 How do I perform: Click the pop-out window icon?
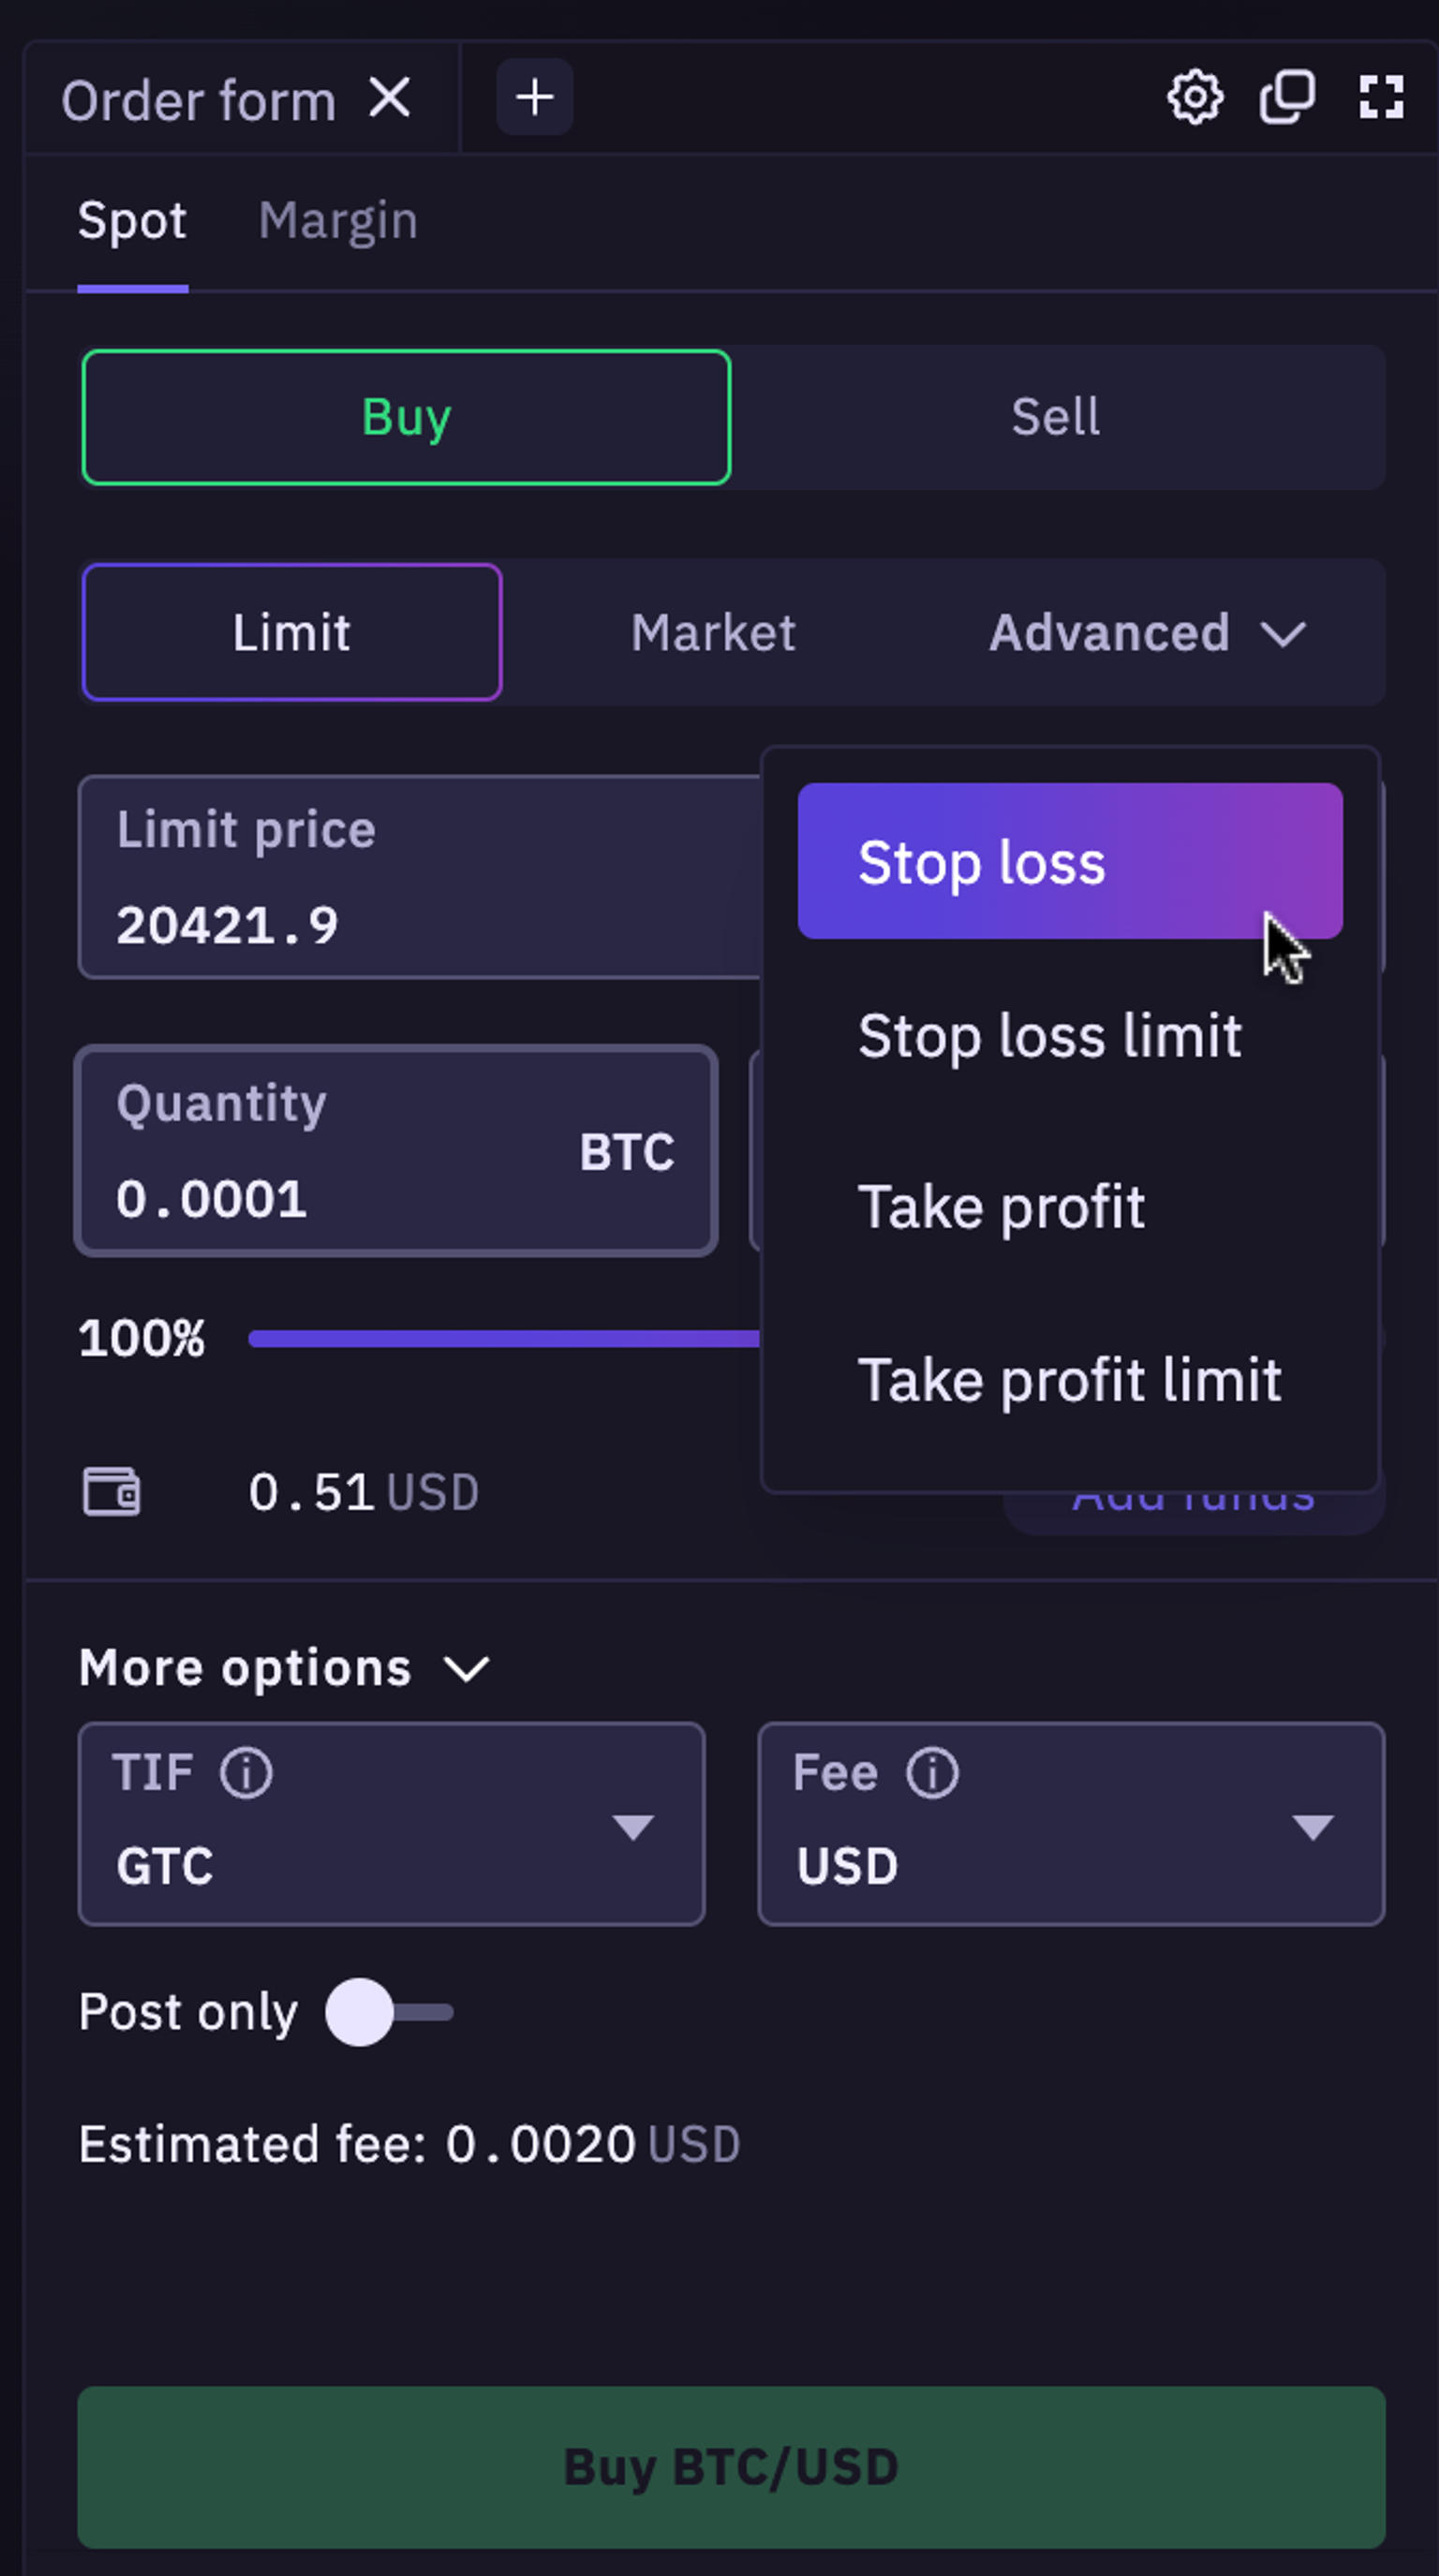pos(1287,98)
